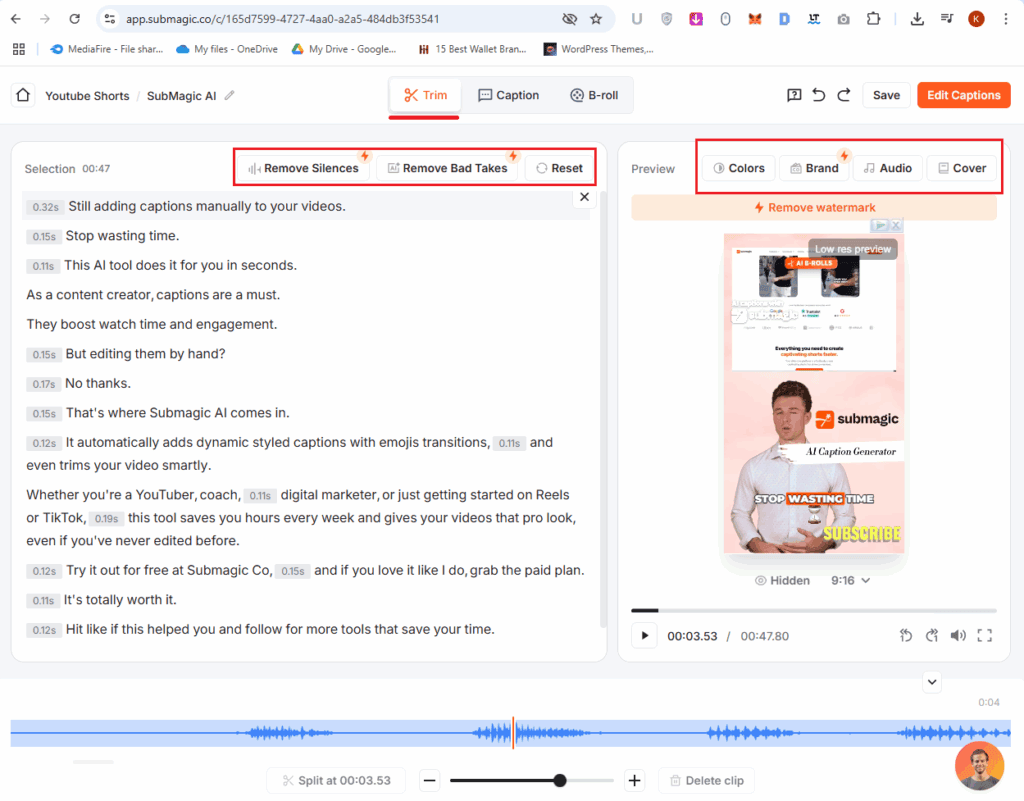Click Remove Bad Takes button
The height and width of the screenshot is (801, 1024).
pos(447,168)
